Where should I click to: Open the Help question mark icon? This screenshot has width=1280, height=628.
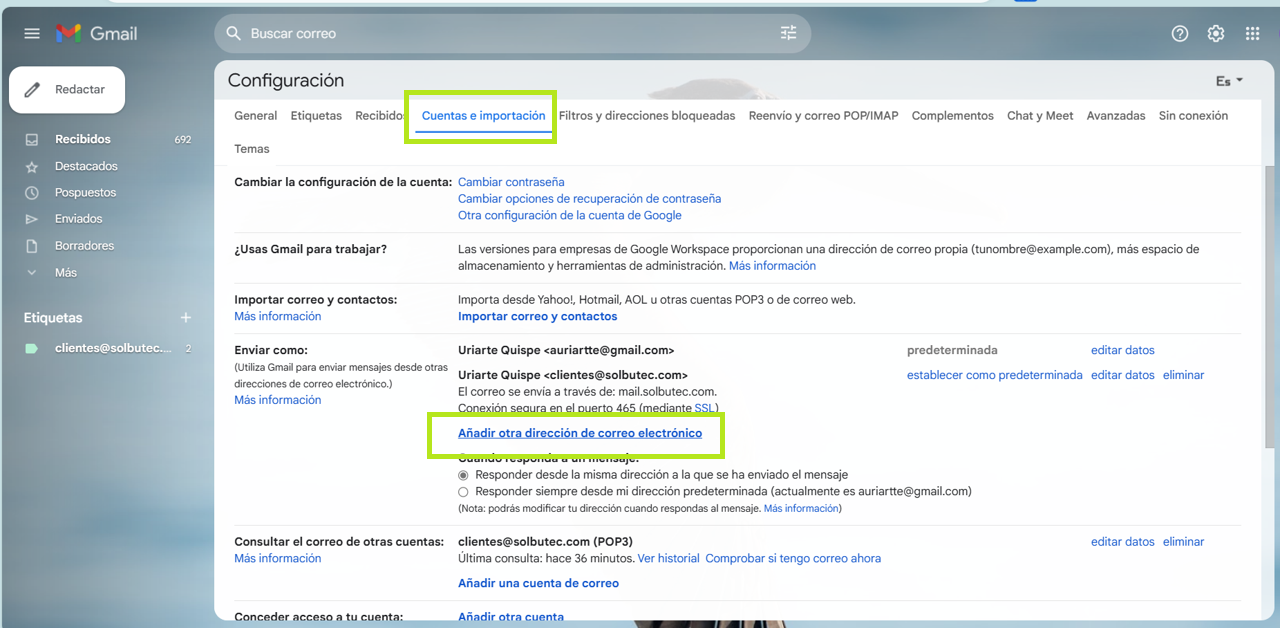click(1180, 33)
